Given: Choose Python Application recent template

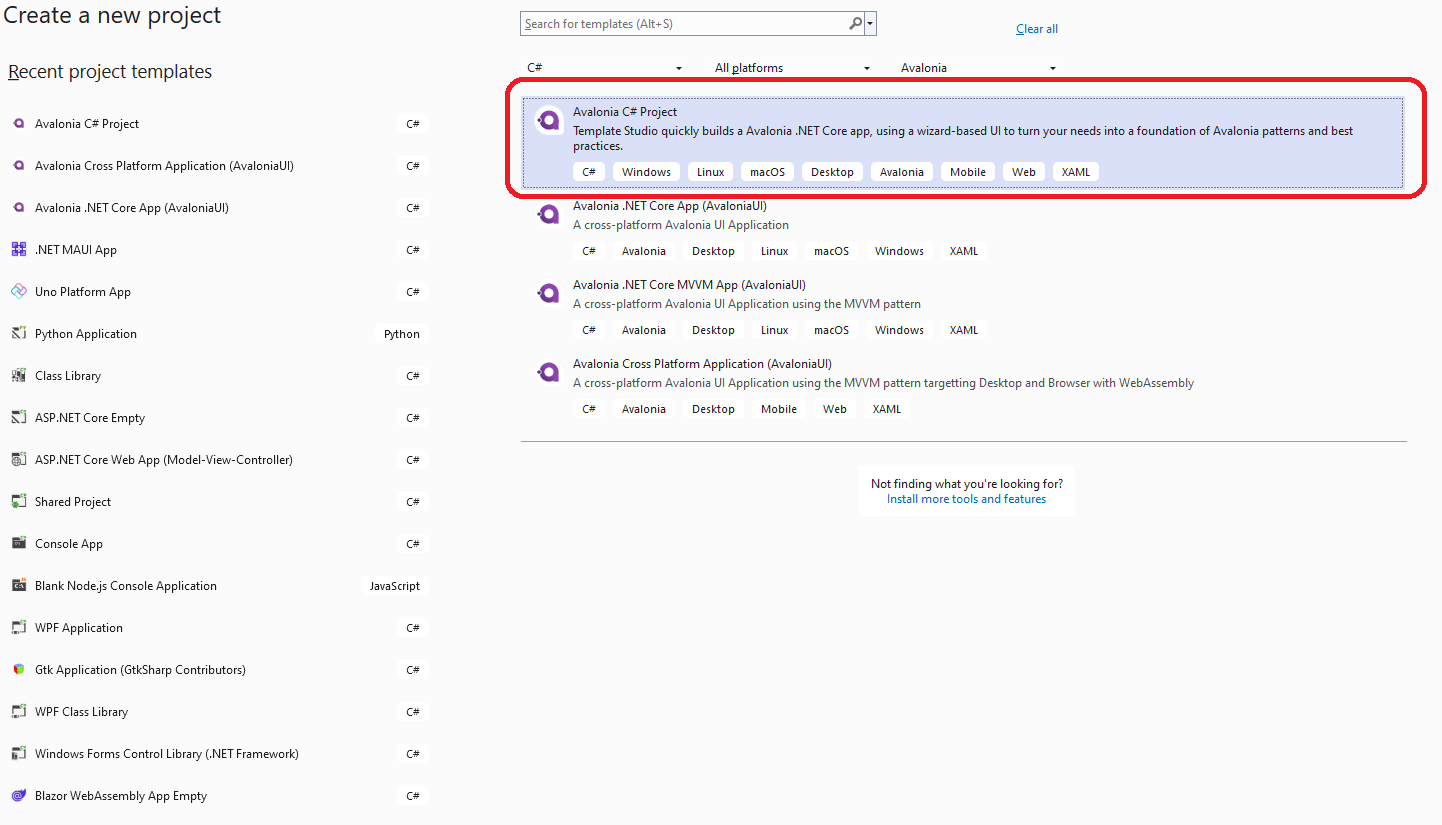Looking at the screenshot, I should [x=217, y=334].
